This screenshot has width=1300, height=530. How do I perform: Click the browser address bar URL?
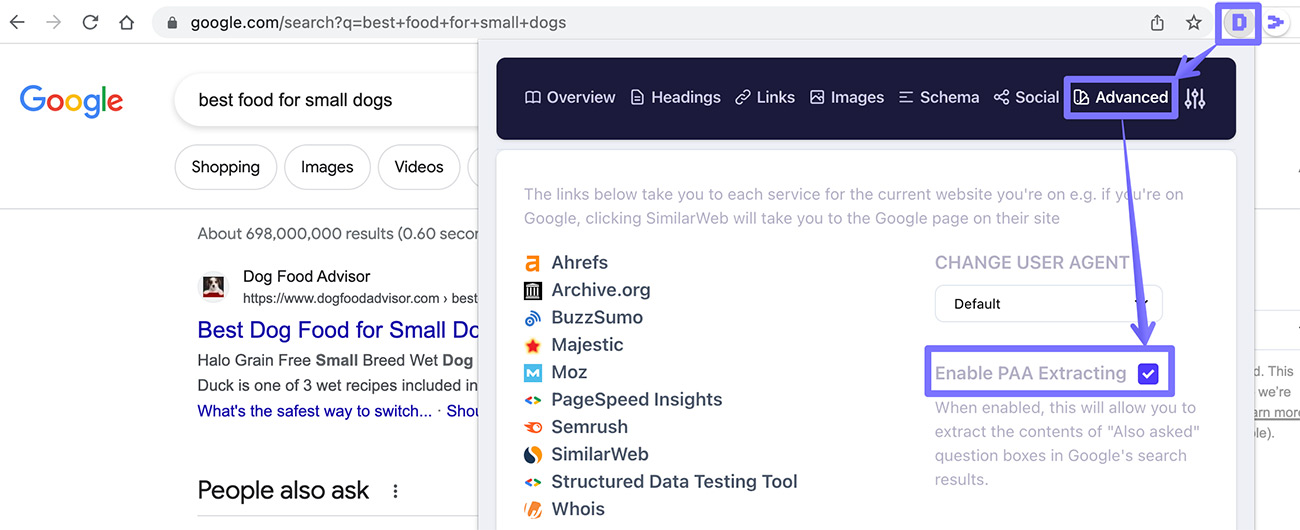(378, 22)
